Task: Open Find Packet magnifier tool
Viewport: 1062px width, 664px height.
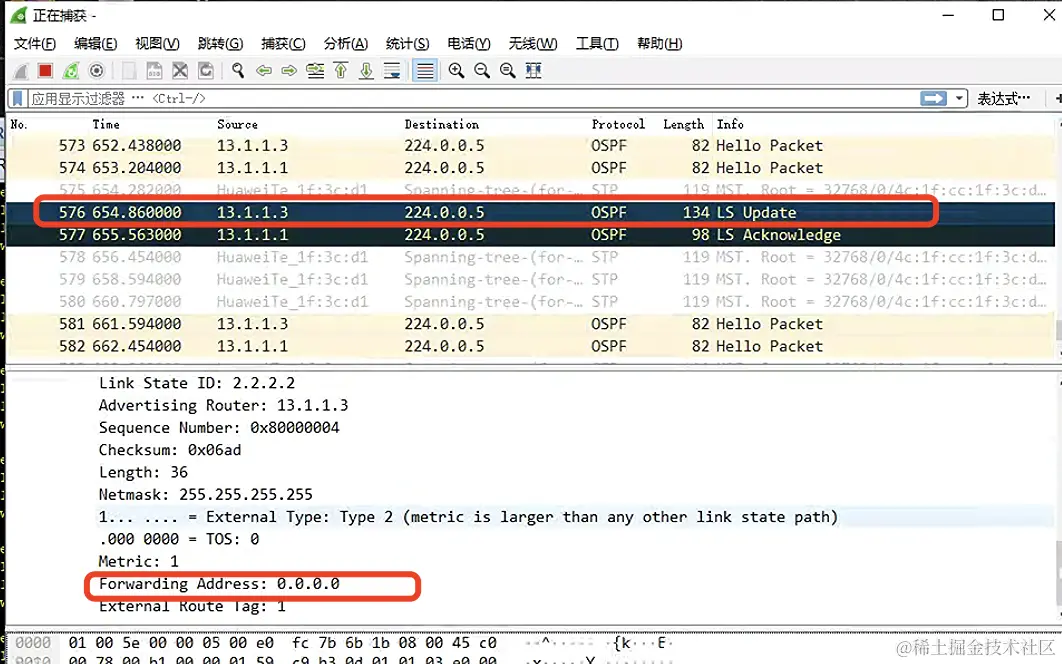Action: [238, 70]
